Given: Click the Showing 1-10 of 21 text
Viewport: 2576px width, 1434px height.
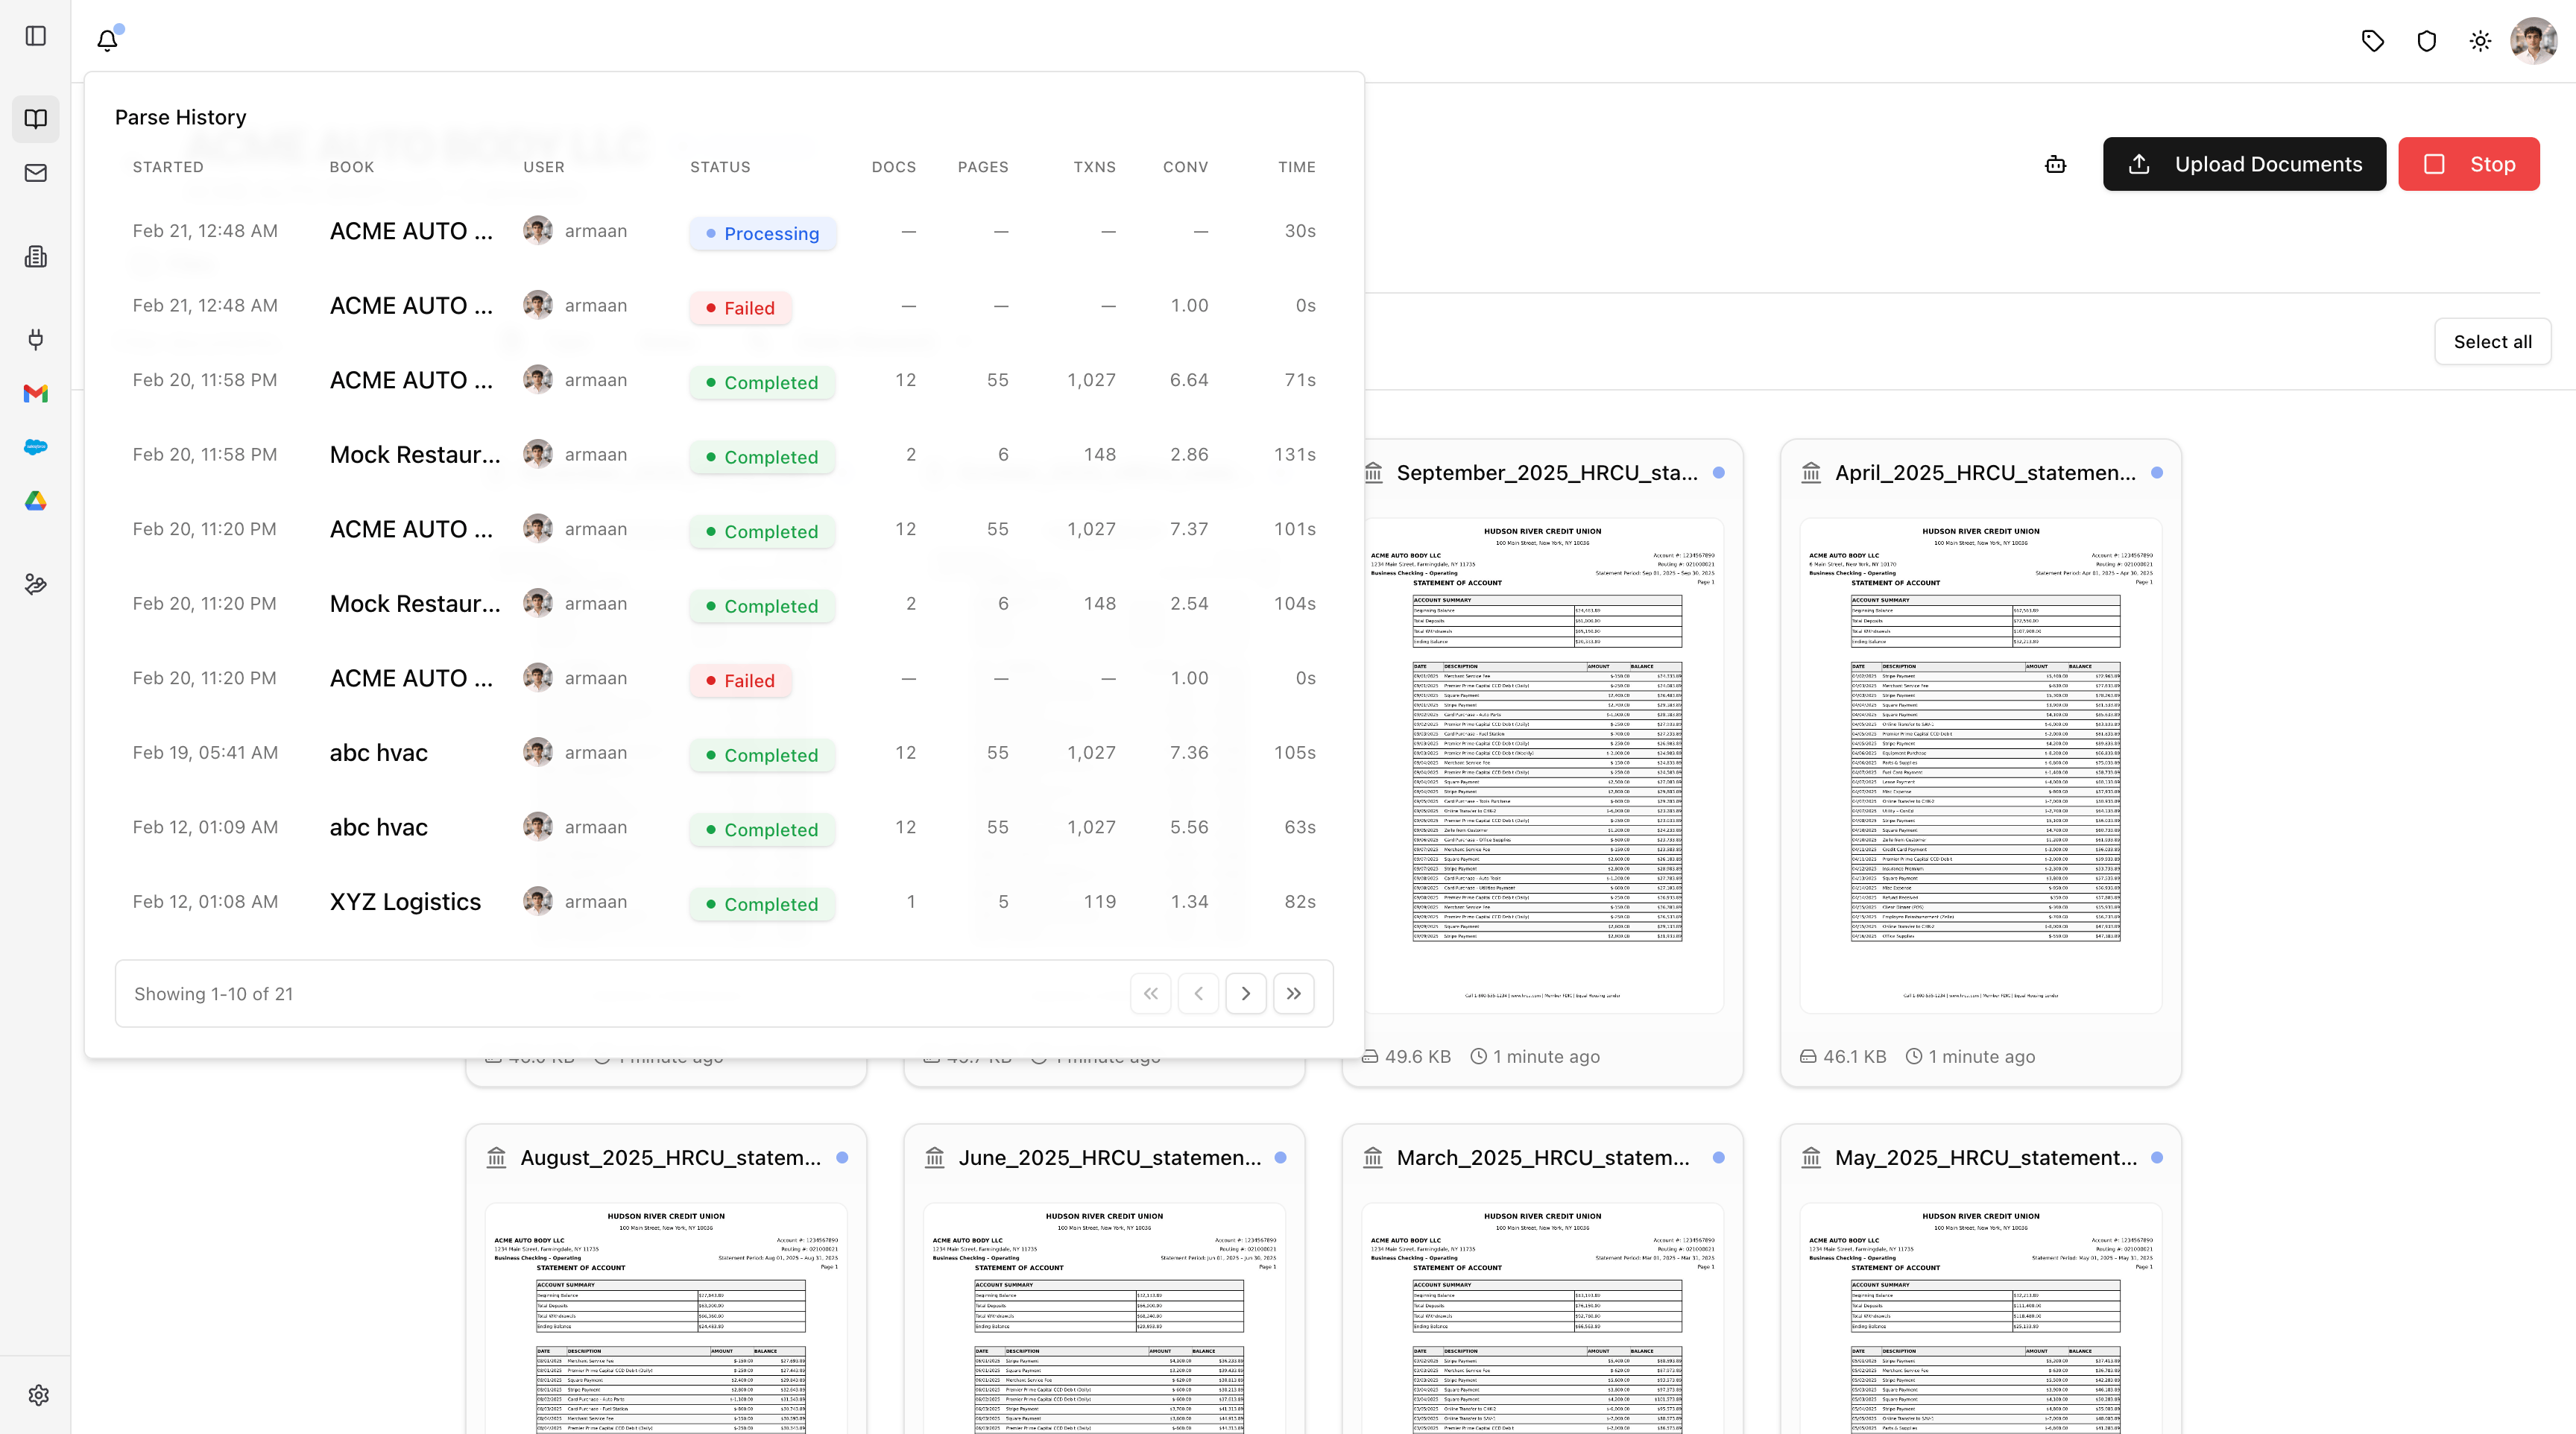Looking at the screenshot, I should [x=214, y=994].
